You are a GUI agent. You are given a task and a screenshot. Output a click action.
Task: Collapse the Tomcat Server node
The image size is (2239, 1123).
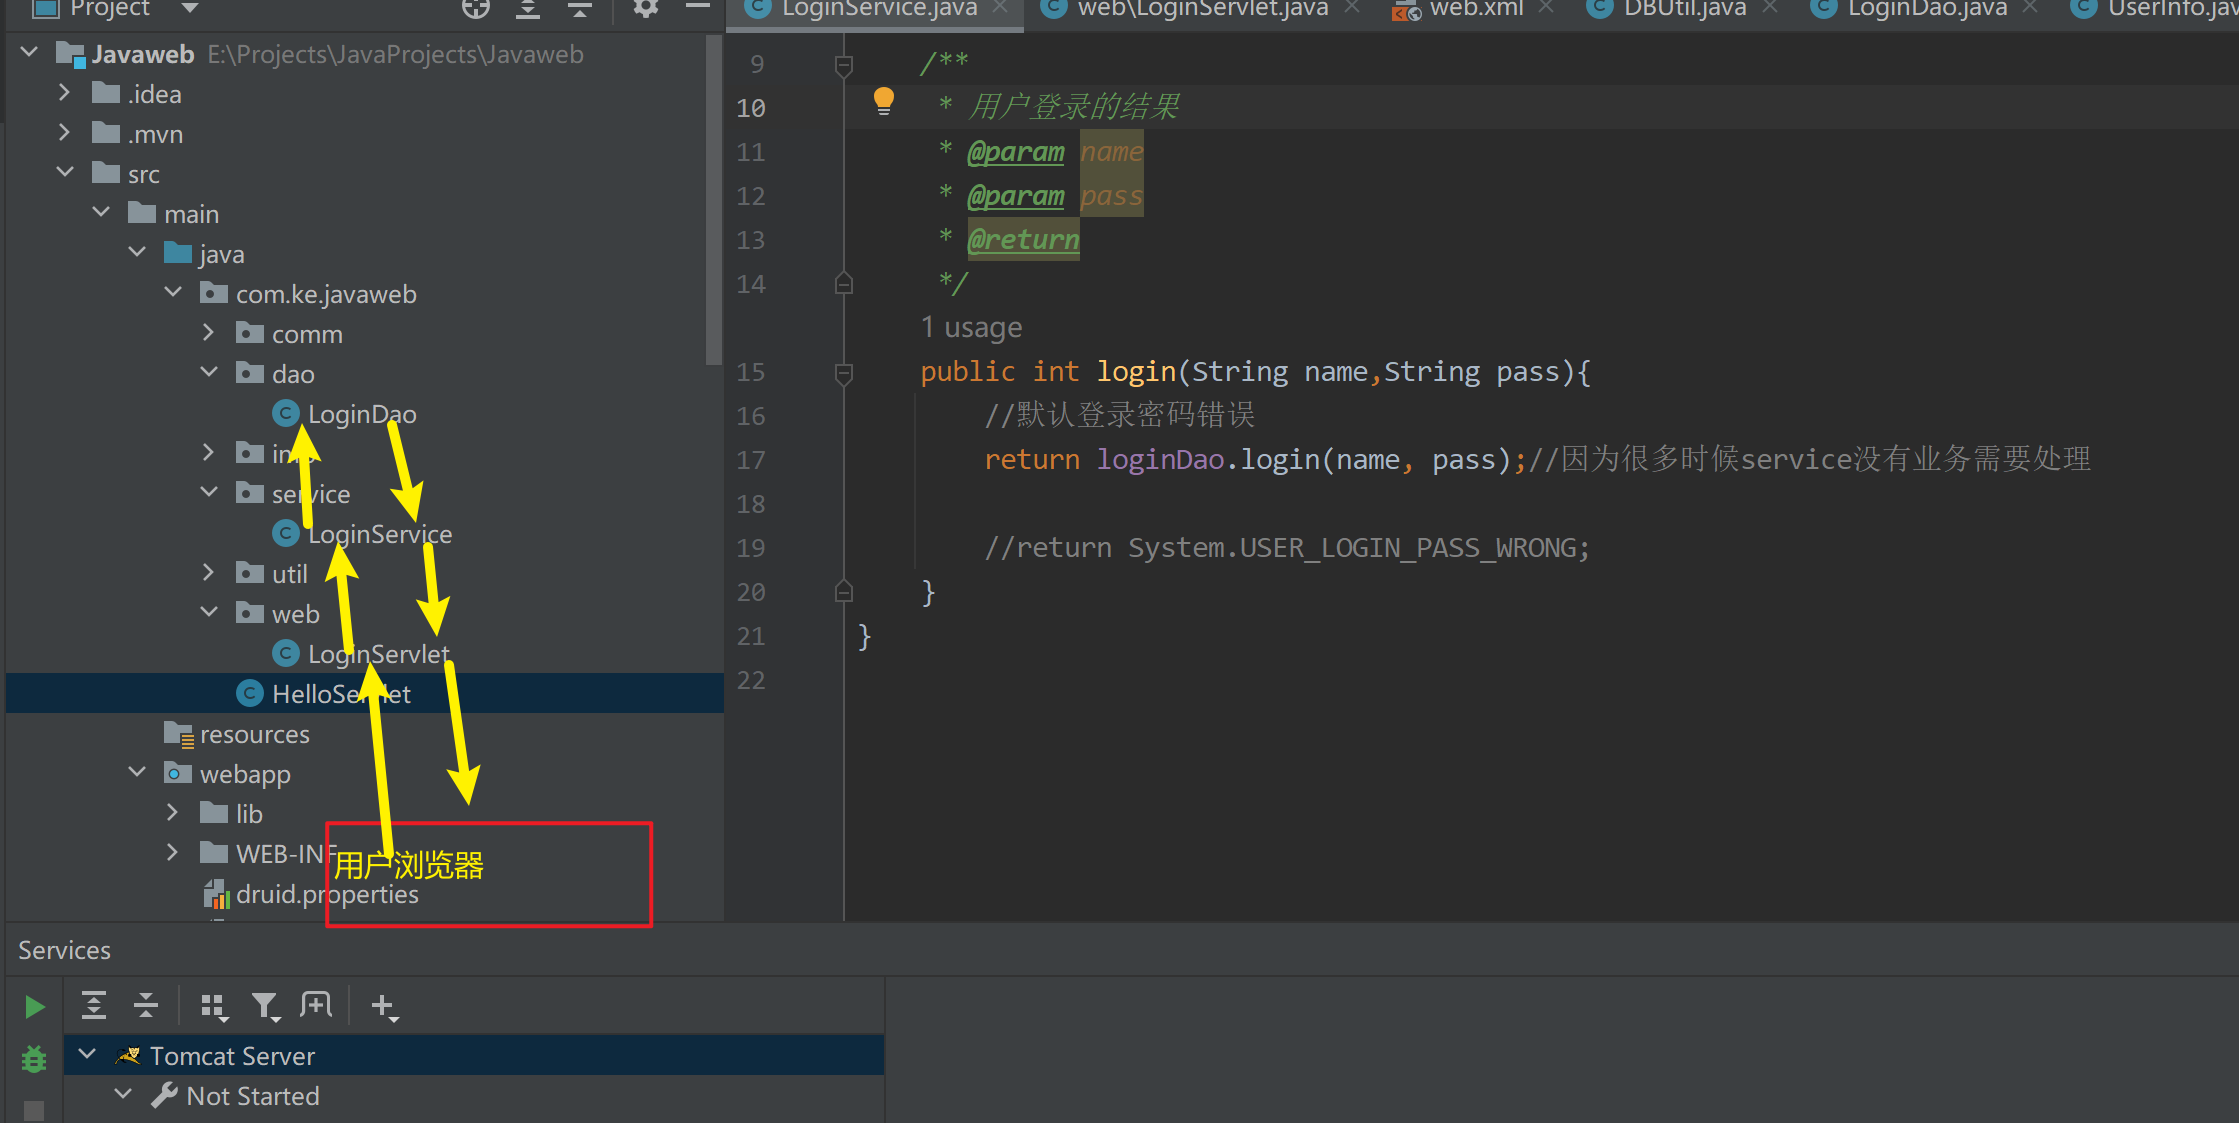[x=88, y=1055]
